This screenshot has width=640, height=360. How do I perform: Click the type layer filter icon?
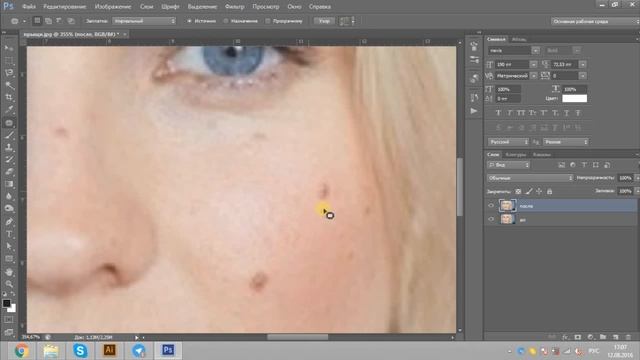click(x=584, y=165)
